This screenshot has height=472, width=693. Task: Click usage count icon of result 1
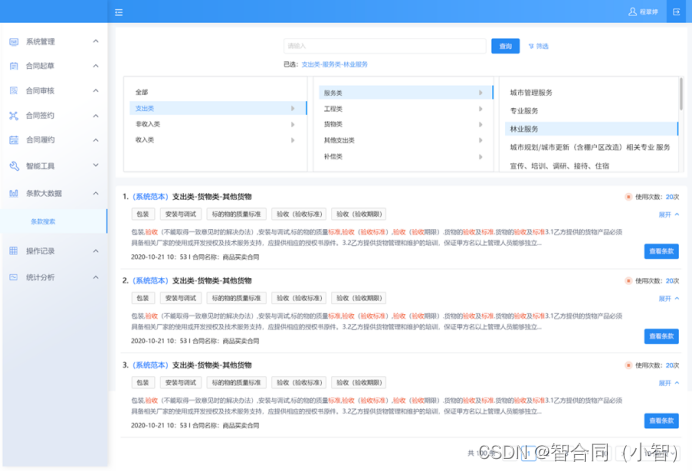click(x=628, y=197)
